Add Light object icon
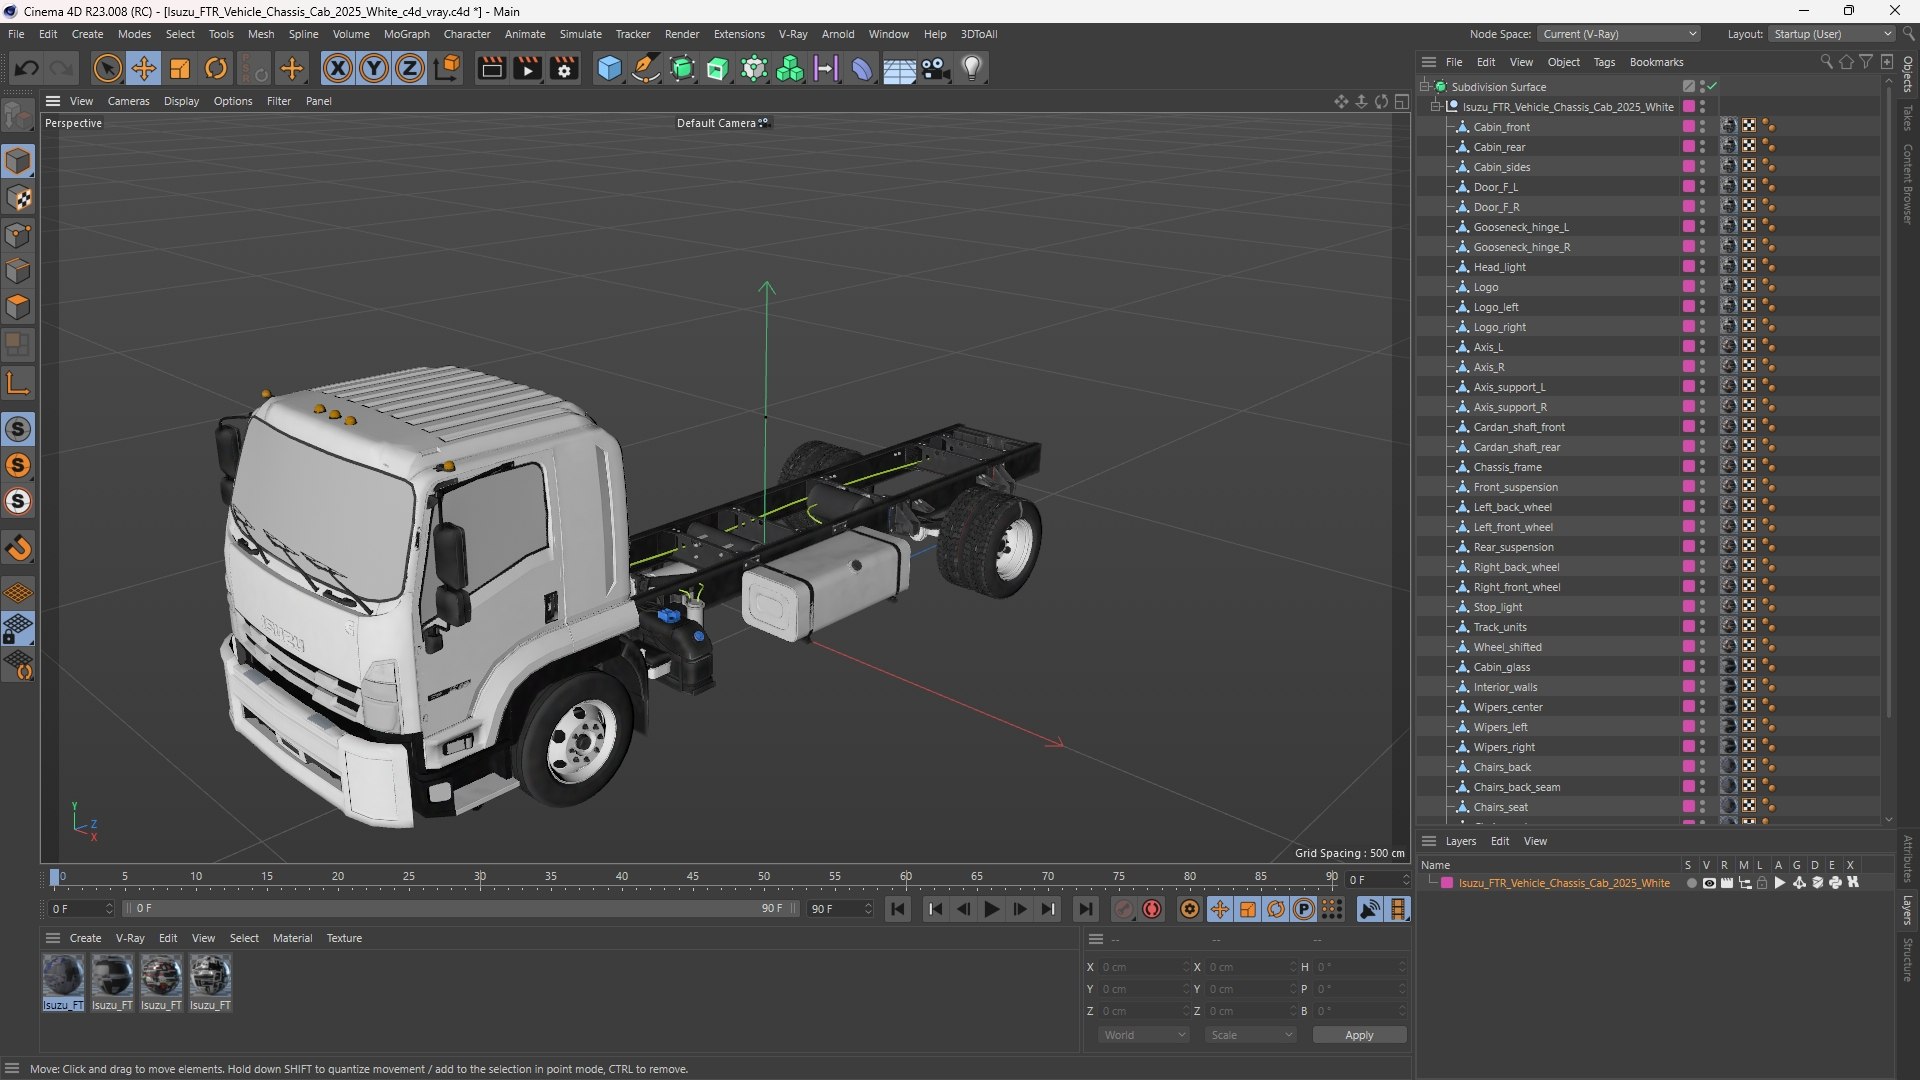This screenshot has width=1920, height=1080. 972,68
